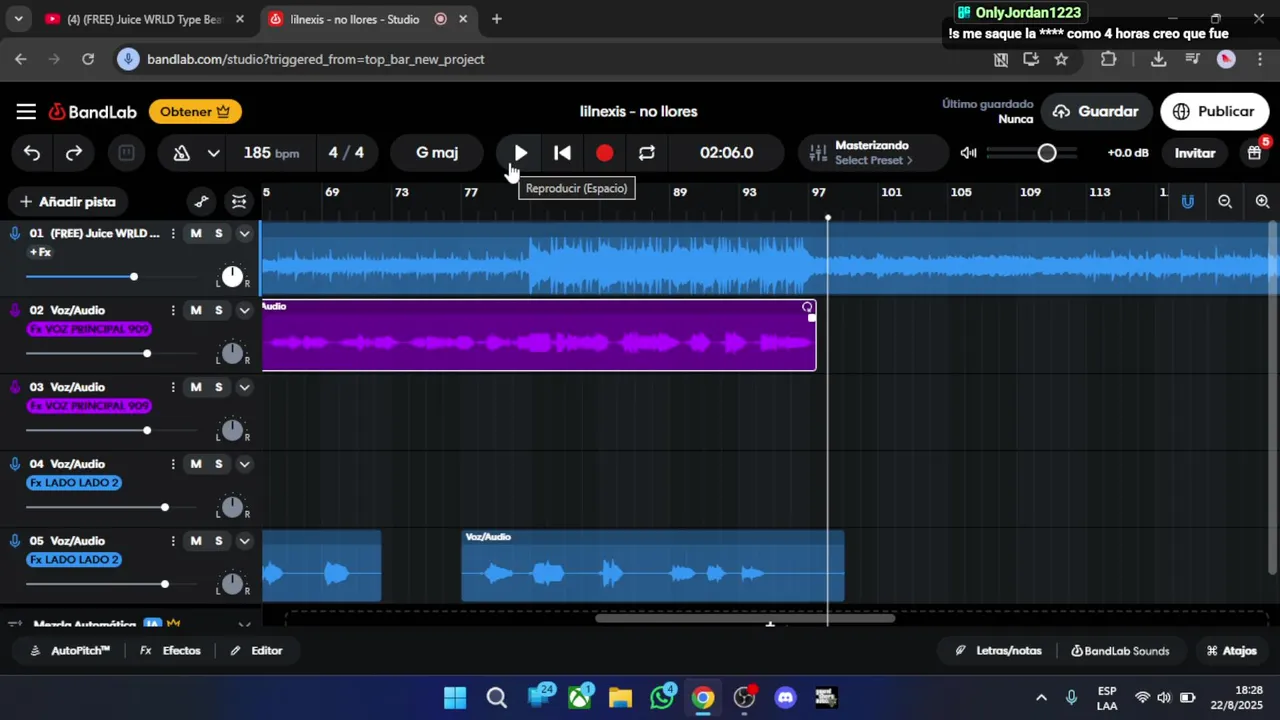Click the Invitar button

click(1195, 153)
